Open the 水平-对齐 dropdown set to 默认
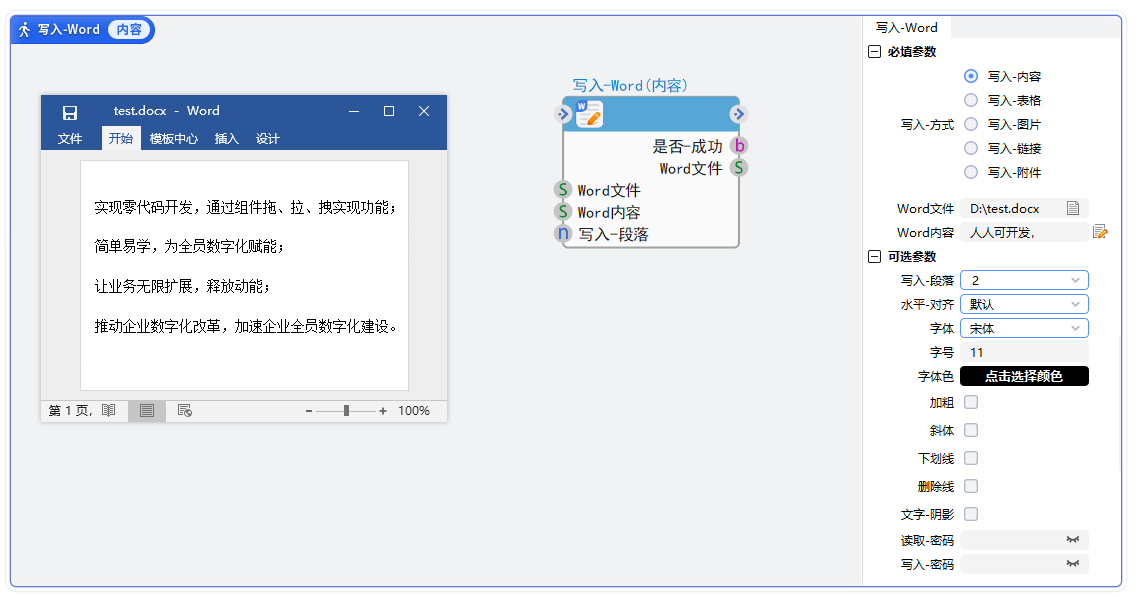The width and height of the screenshot is (1137, 596). click(x=1024, y=304)
